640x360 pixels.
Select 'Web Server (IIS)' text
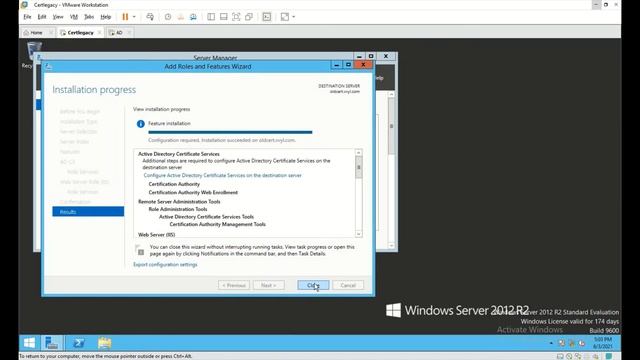(156, 235)
